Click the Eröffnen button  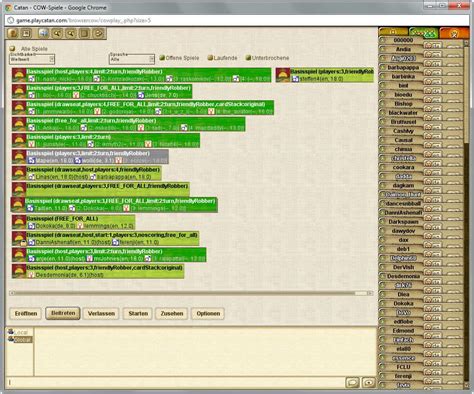coord(26,313)
